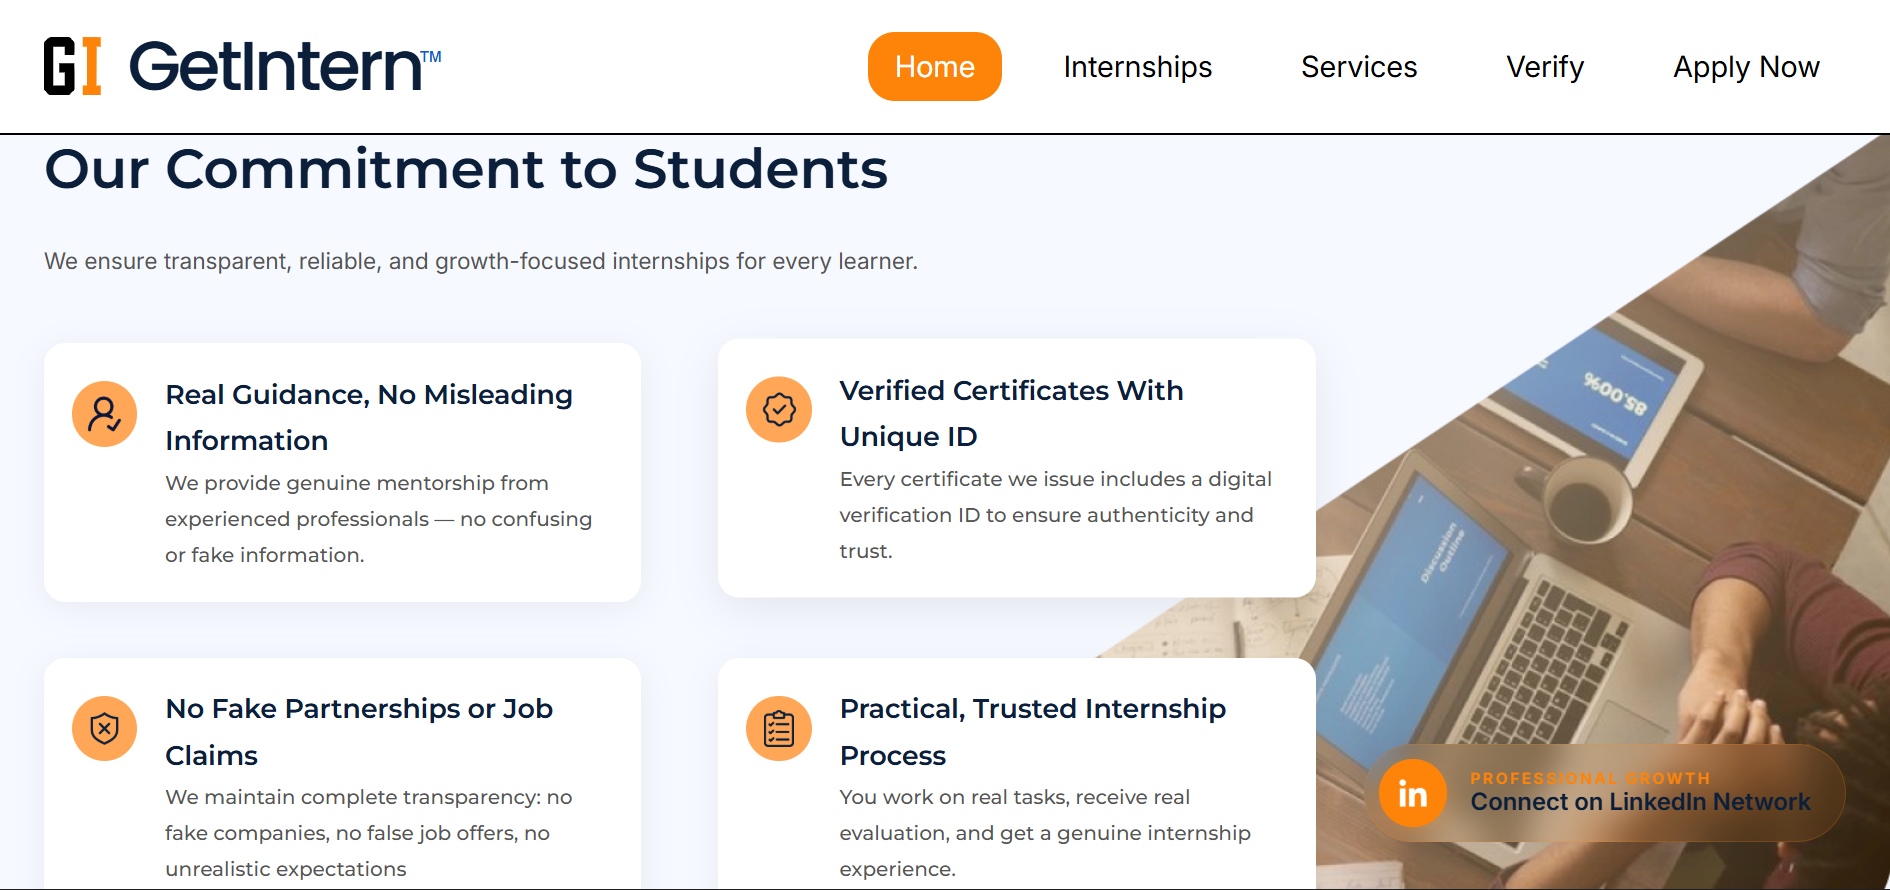Click the 'Verified Certificates With Unique ID' heading
This screenshot has height=890, width=1890.
(1011, 413)
